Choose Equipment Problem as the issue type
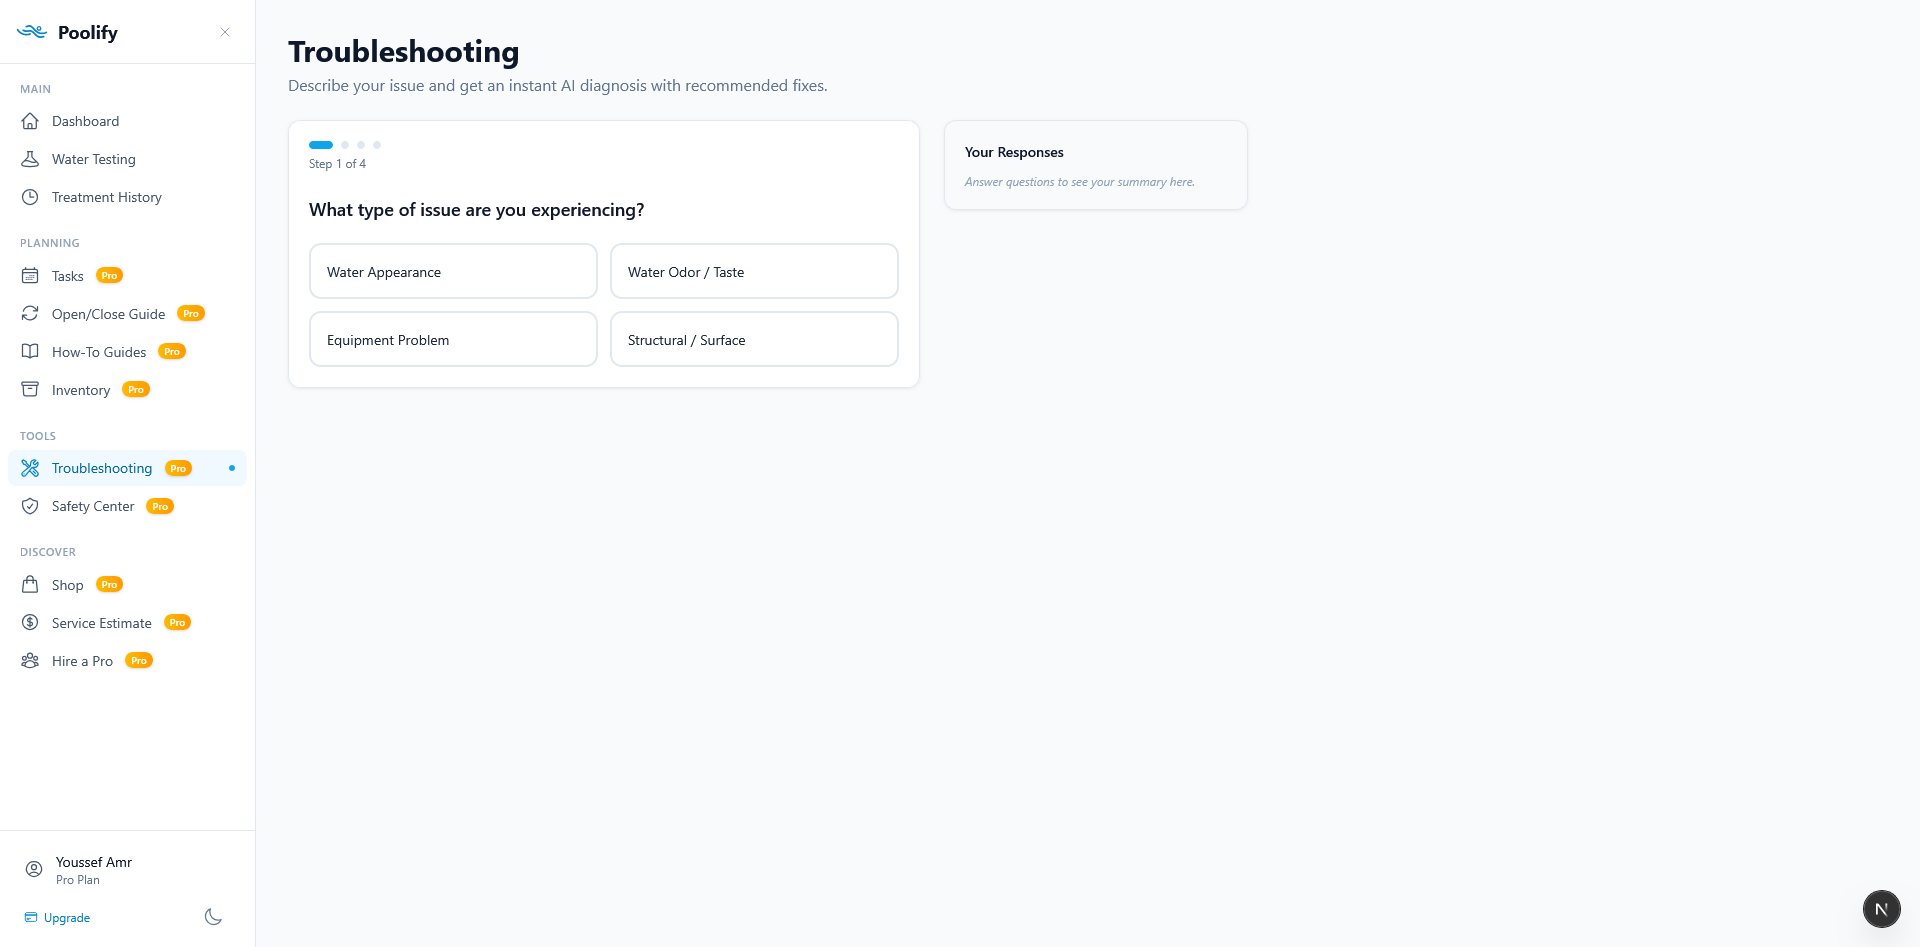 pyautogui.click(x=452, y=339)
